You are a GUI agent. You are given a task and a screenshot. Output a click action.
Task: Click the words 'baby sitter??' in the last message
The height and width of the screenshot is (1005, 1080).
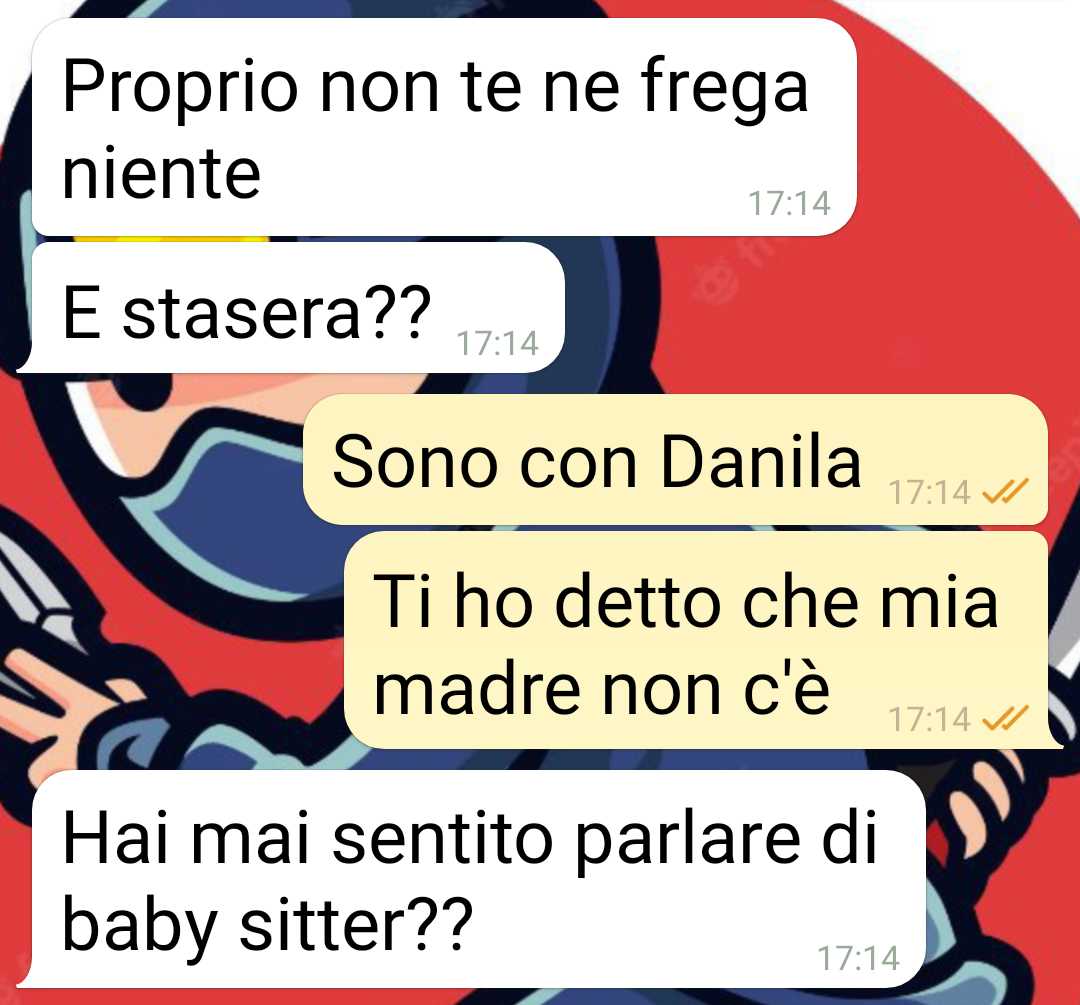[267, 925]
